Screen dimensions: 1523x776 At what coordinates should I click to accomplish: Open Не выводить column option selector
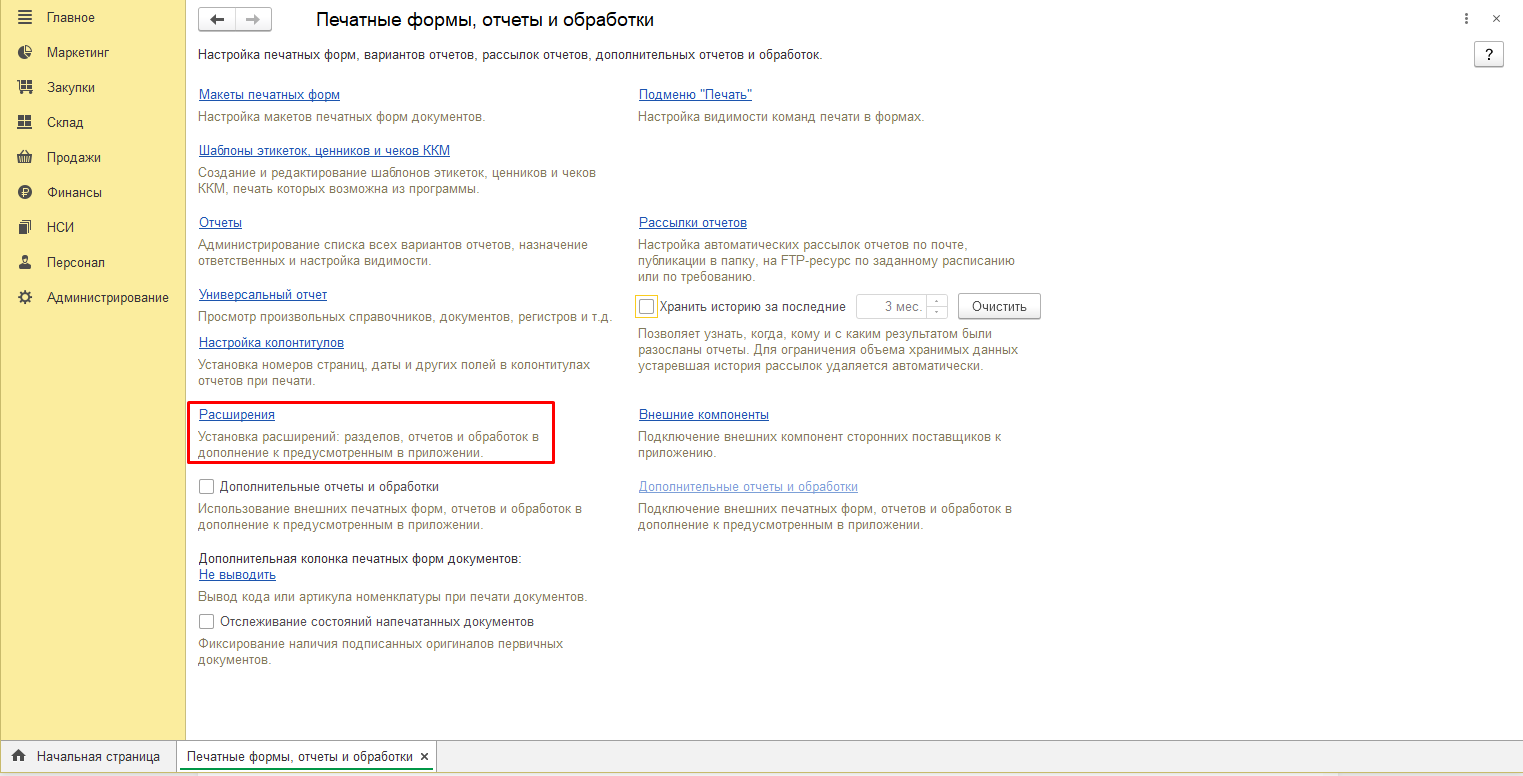pos(237,575)
